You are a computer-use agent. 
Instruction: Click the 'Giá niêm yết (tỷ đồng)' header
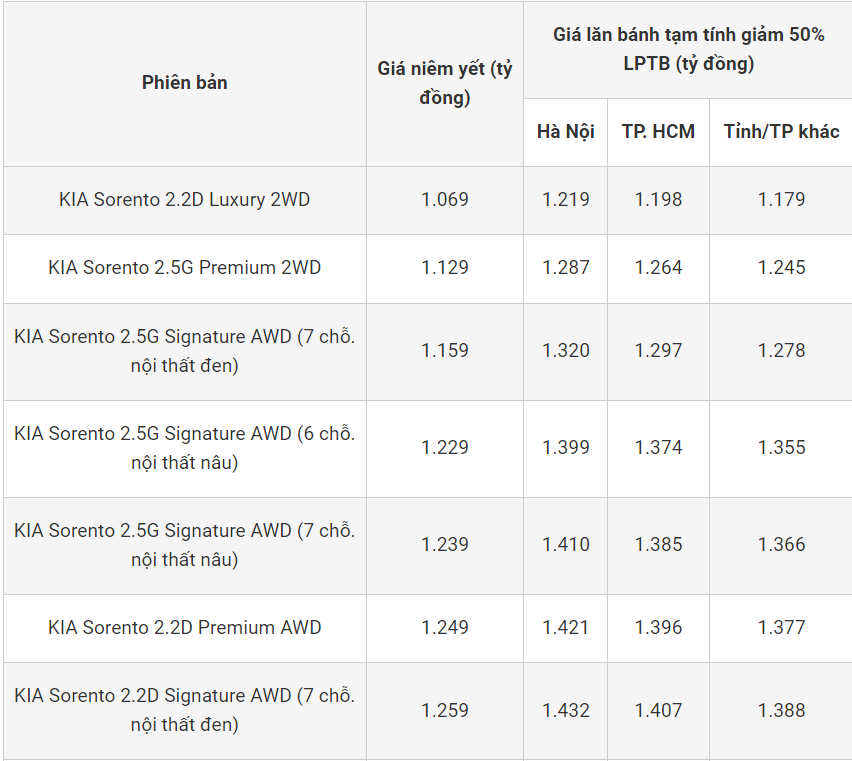pyautogui.click(x=444, y=83)
